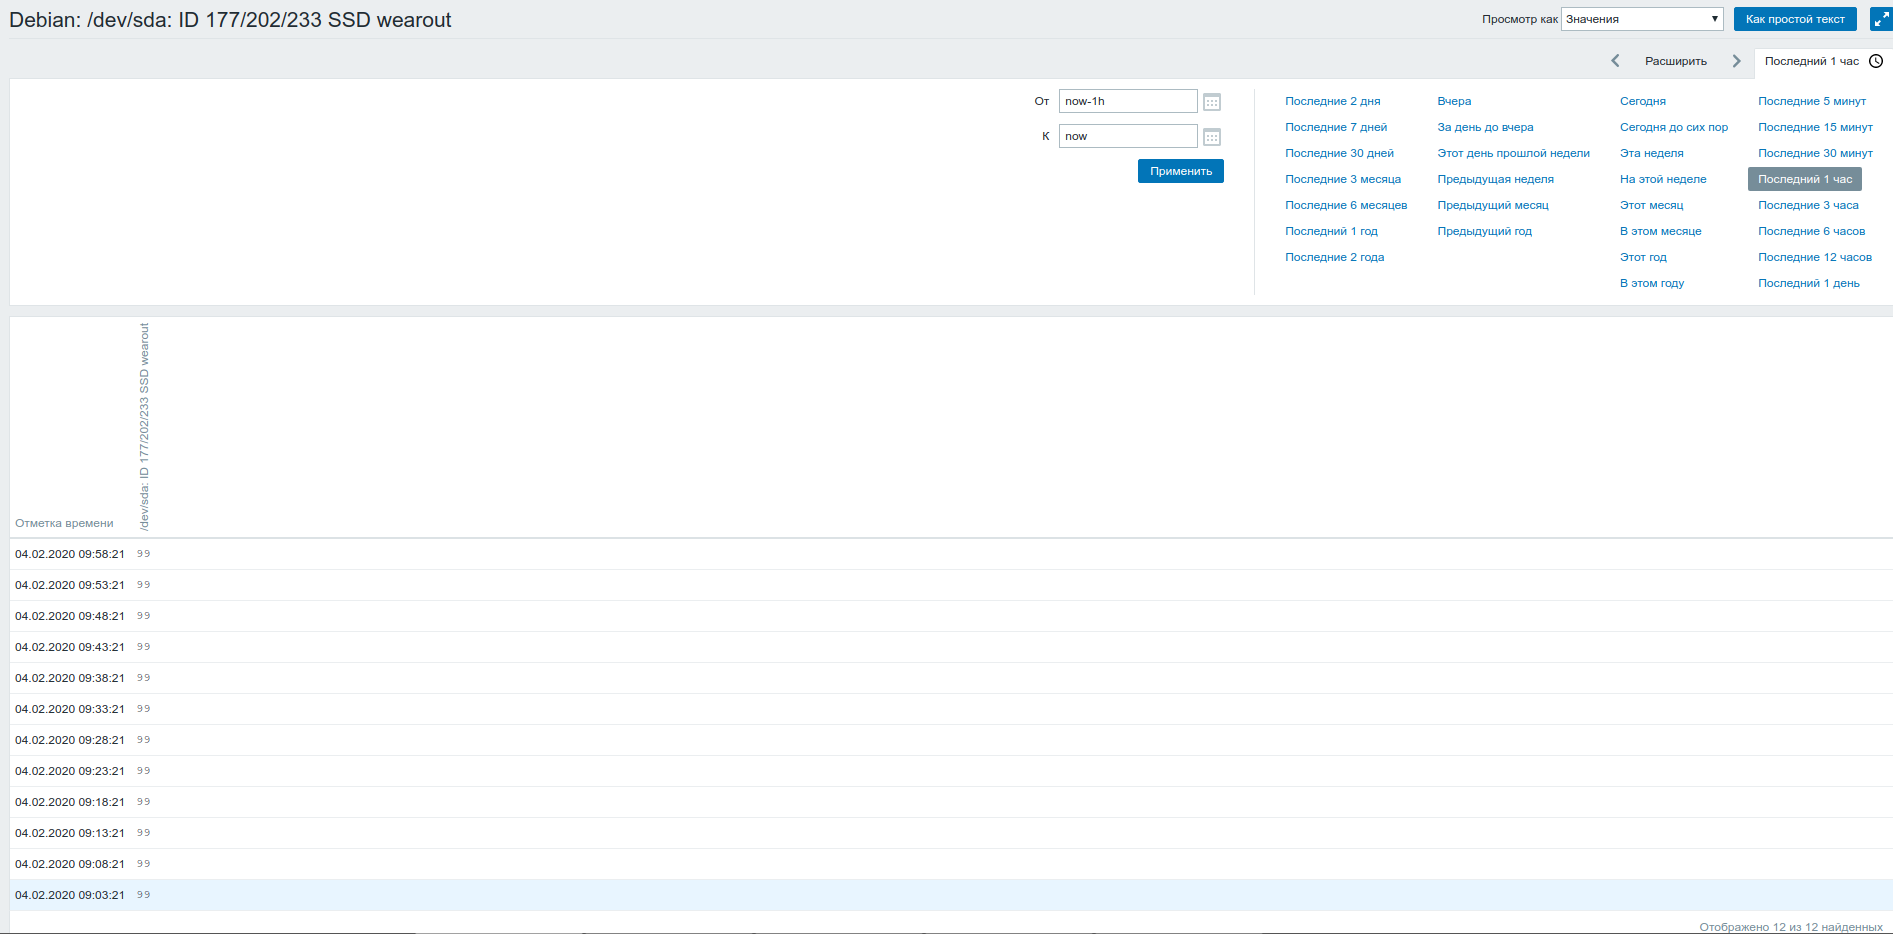1893x934 pixels.
Task: Focus the К input field containing now
Action: (x=1128, y=136)
